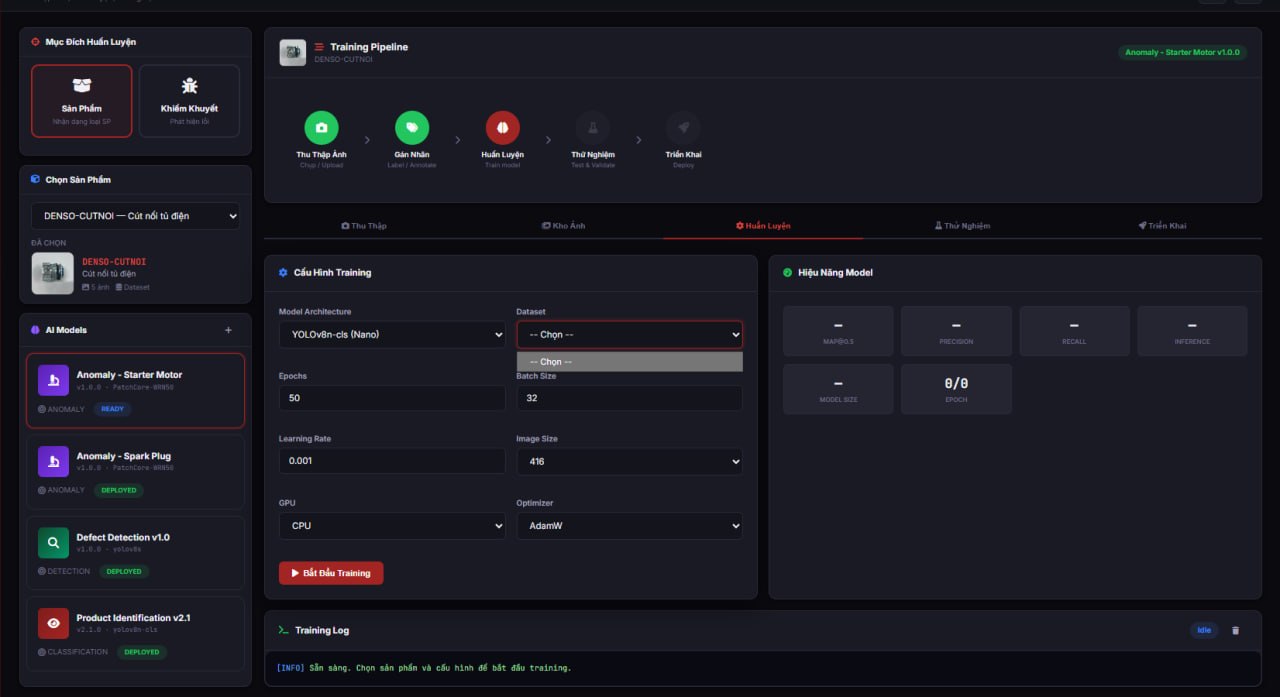Click DEPLOYED badge of Defect Detection v1.0
Screen dimensions: 1280x697
[123, 571]
